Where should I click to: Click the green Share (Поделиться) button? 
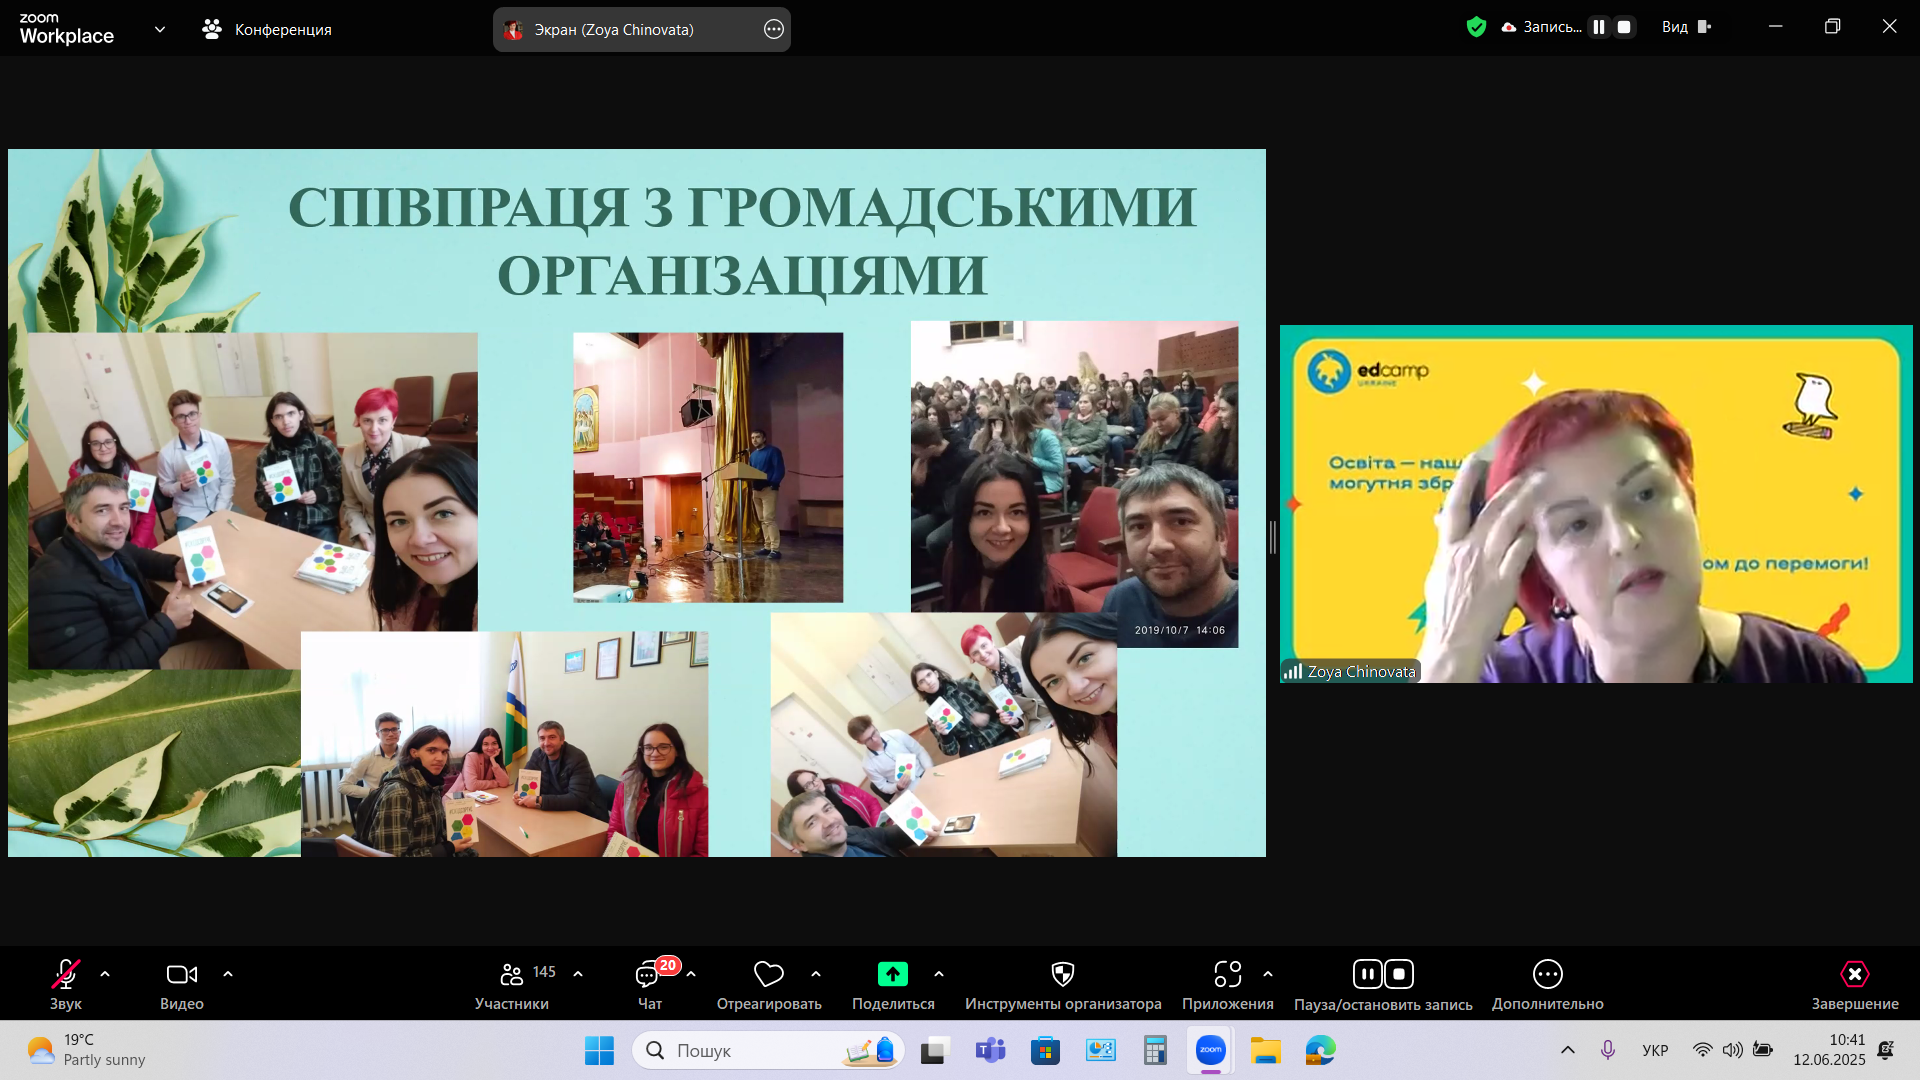coord(892,975)
